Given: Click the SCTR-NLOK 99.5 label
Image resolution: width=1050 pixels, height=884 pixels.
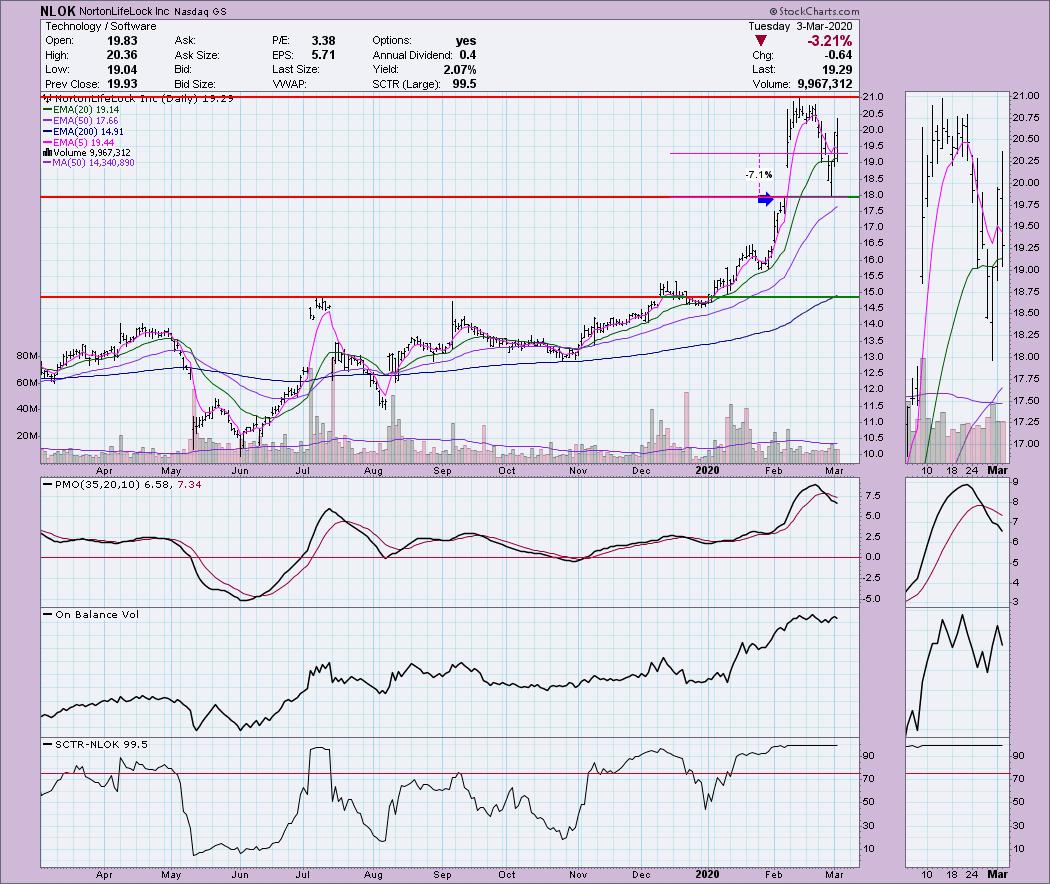Looking at the screenshot, I should [95, 744].
